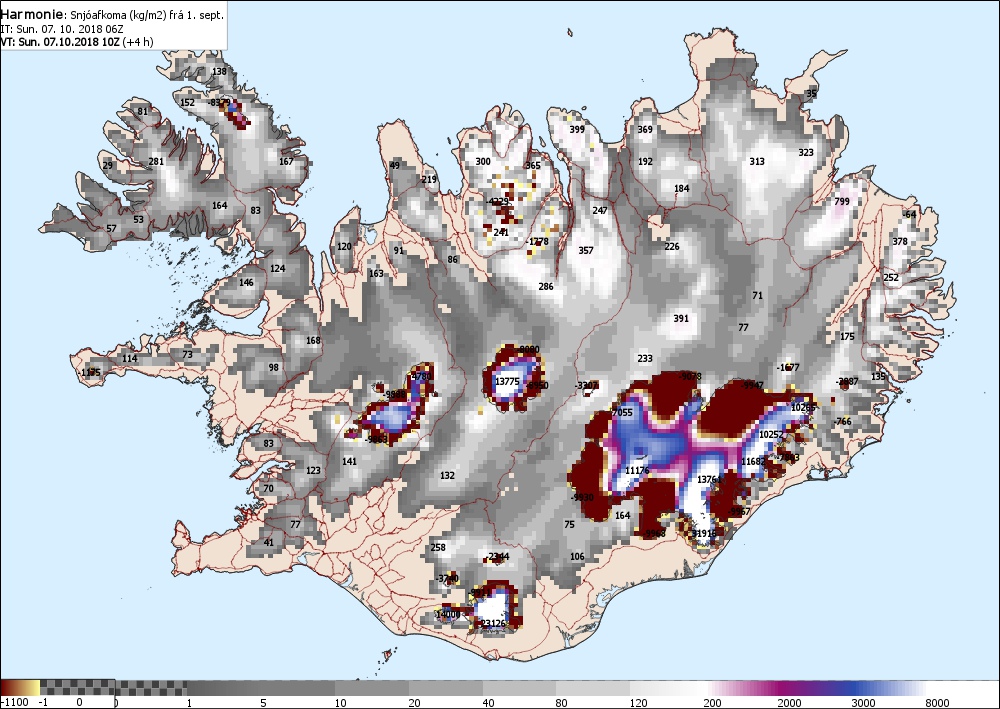This screenshot has width=1000, height=709.
Task: Click map value 286
Action: 546,286
